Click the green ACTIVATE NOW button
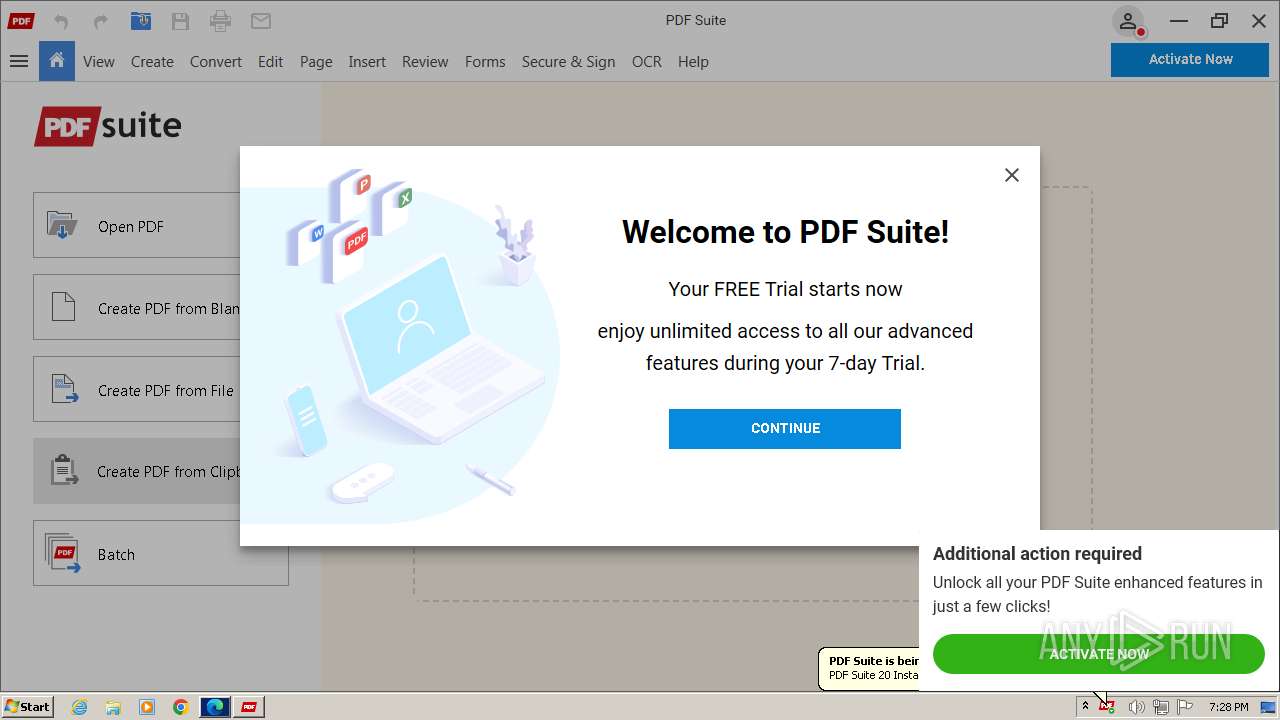Screen dimensions: 1280x720 coord(1099,654)
